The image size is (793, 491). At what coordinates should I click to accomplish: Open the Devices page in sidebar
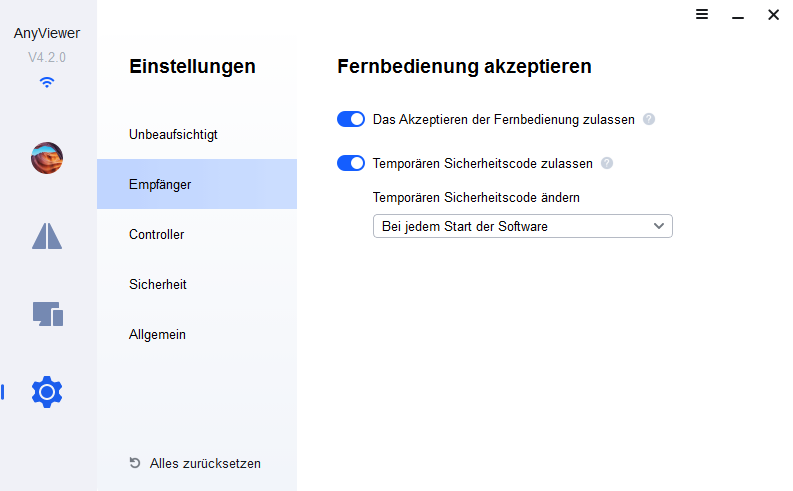point(47,313)
